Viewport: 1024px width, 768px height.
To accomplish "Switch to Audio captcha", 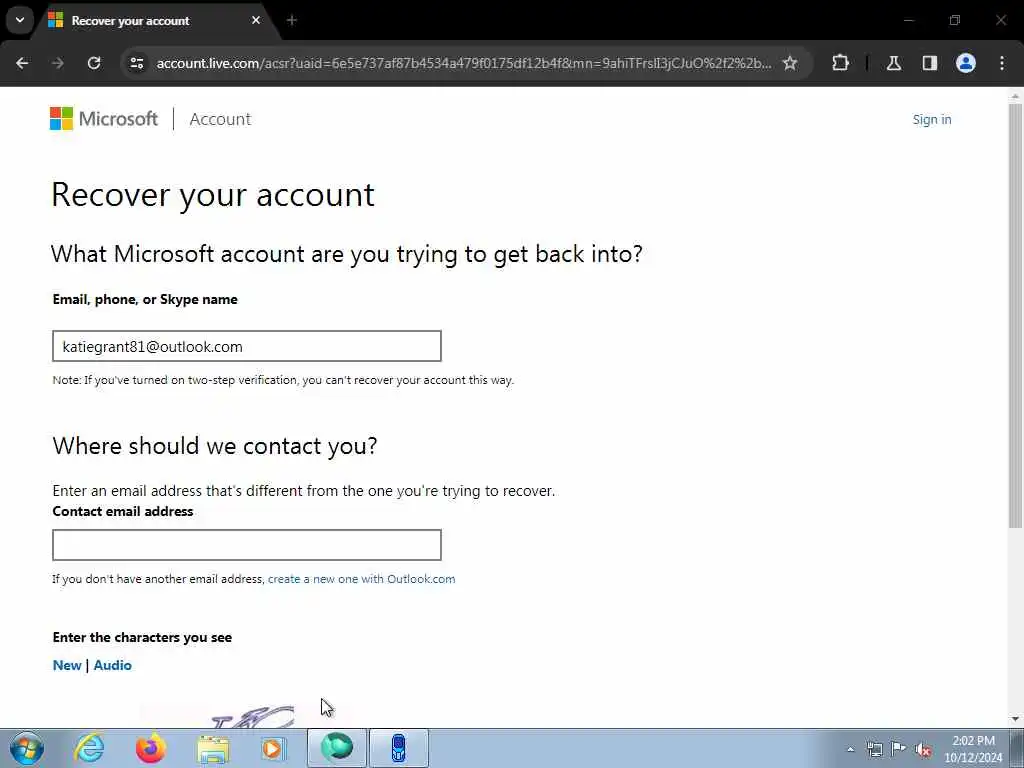I will click(x=112, y=665).
